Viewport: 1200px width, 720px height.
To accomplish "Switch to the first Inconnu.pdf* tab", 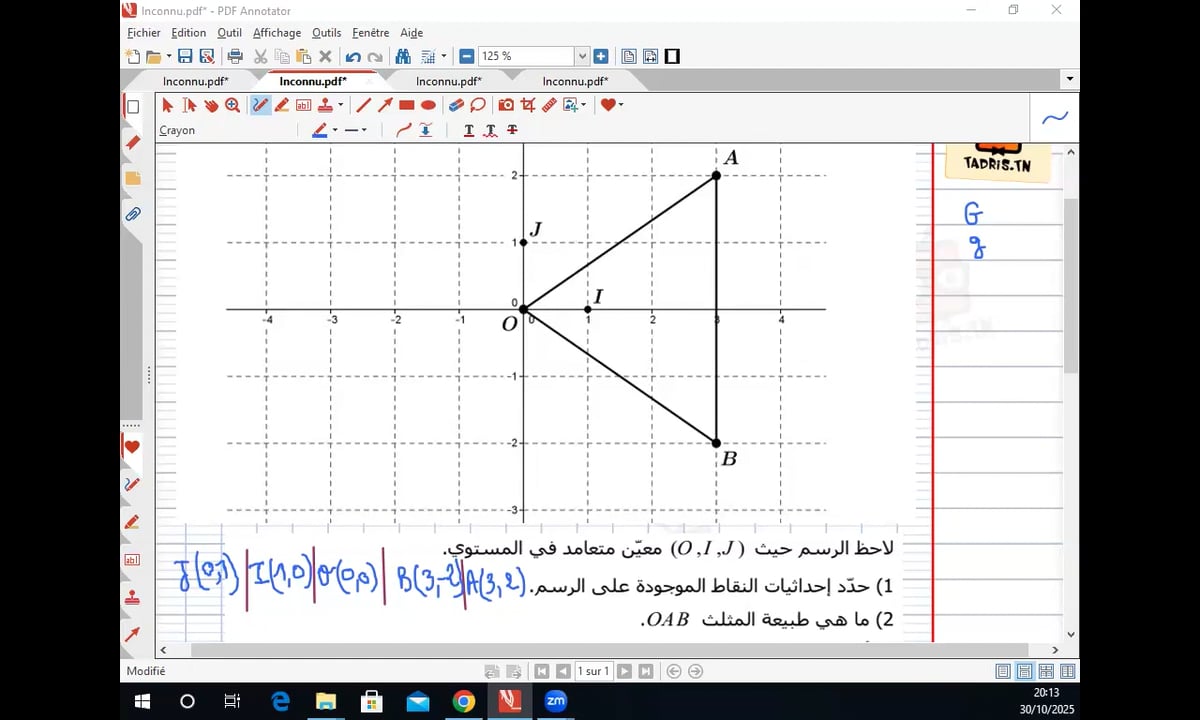I will (x=196, y=82).
